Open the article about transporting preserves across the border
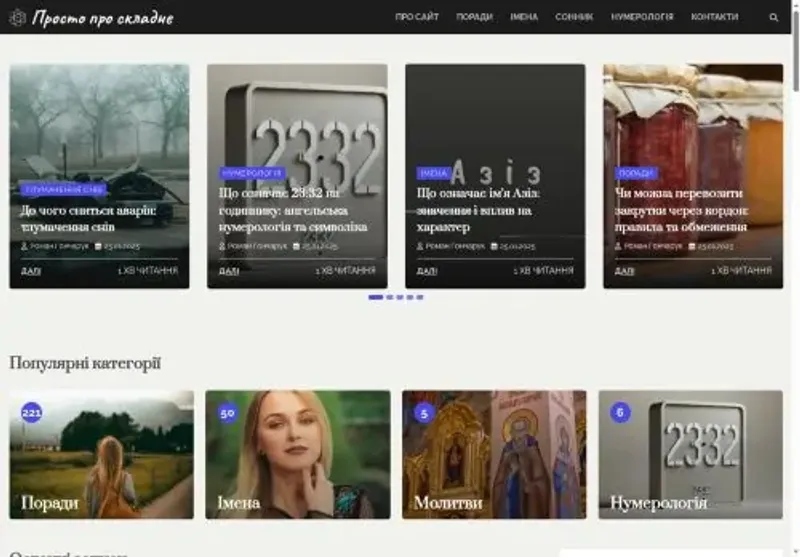This screenshot has width=800, height=557. coord(681,210)
